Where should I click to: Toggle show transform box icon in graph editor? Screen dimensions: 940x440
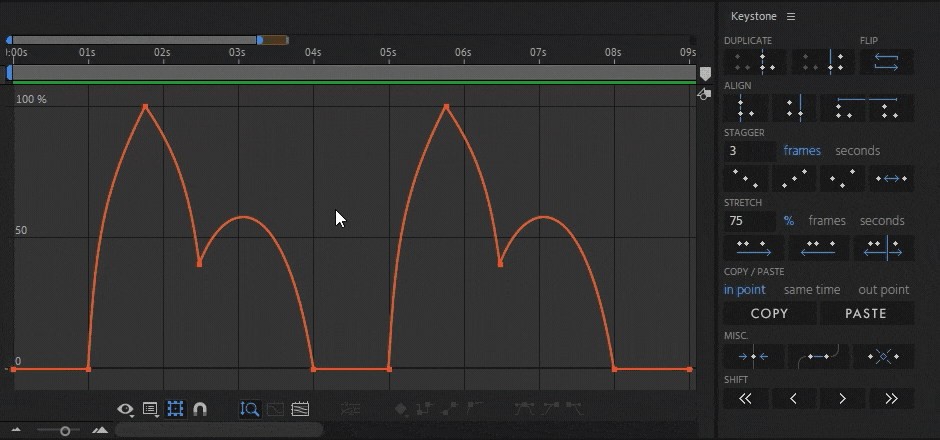[x=175, y=409]
